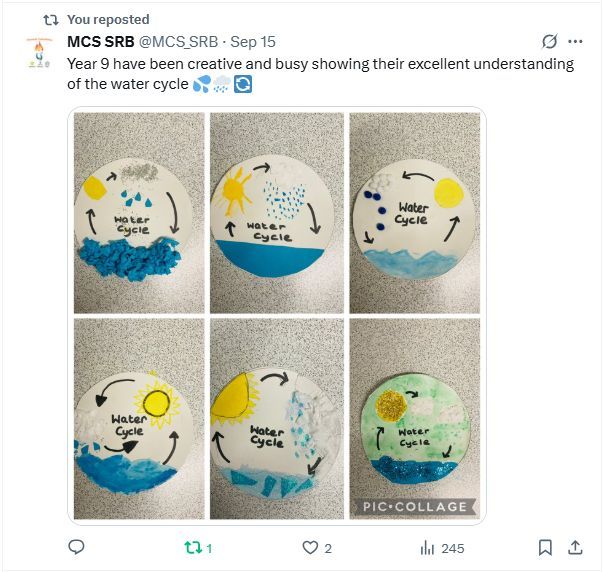
Task: Bookmark the MCS SRB post
Action: 545,548
